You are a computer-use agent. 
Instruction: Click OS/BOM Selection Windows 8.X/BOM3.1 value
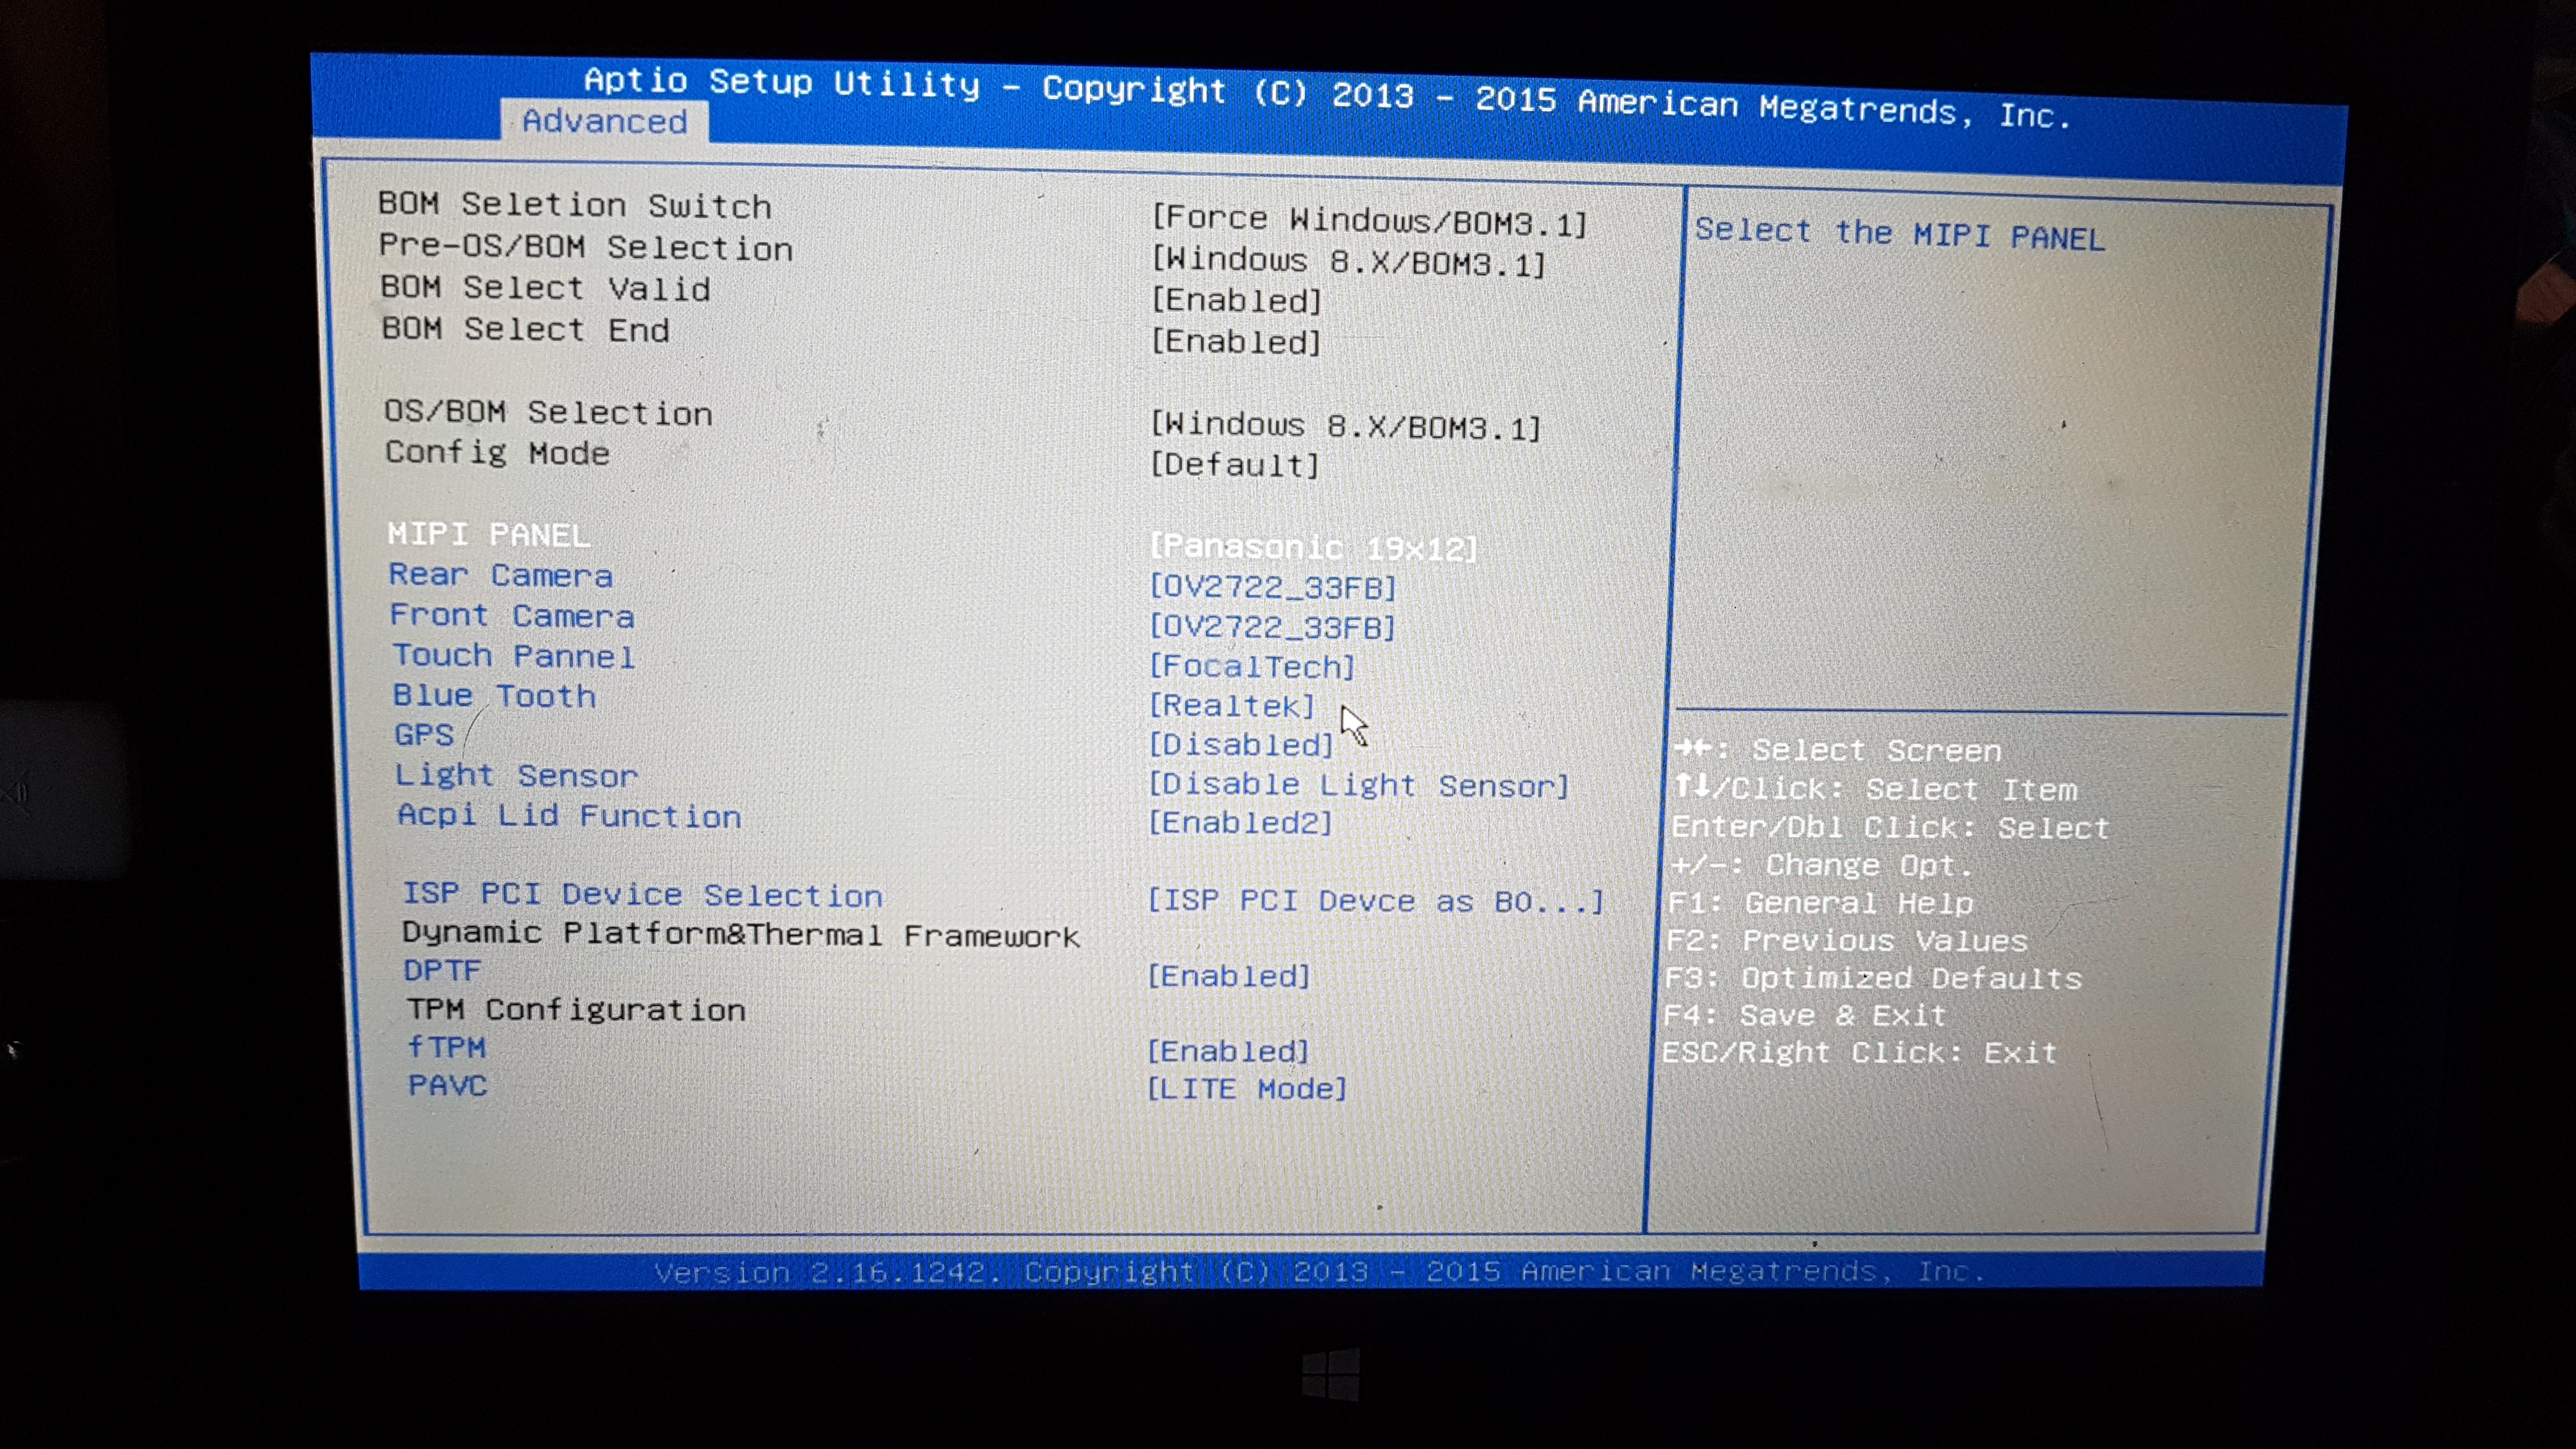coord(1346,426)
